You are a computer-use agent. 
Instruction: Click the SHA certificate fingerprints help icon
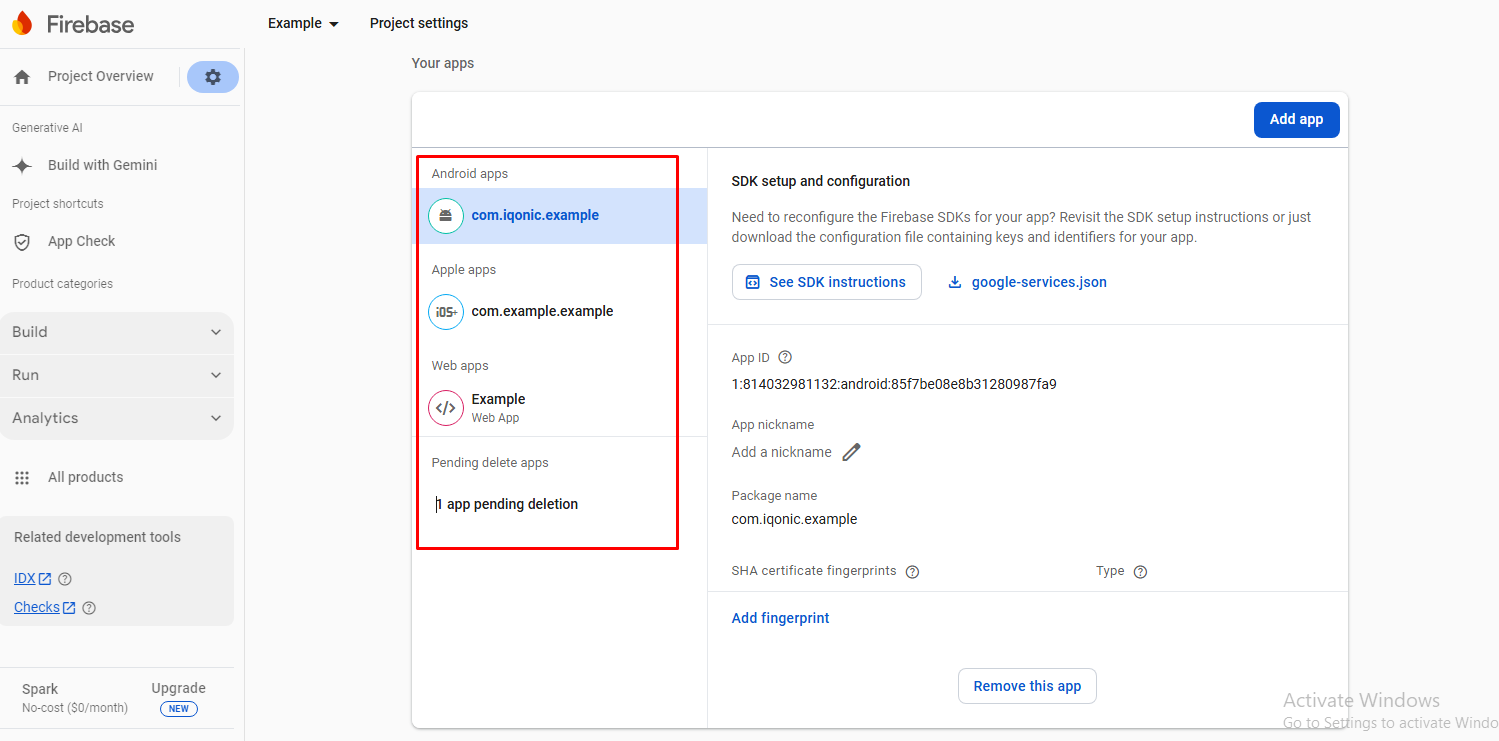(x=912, y=572)
